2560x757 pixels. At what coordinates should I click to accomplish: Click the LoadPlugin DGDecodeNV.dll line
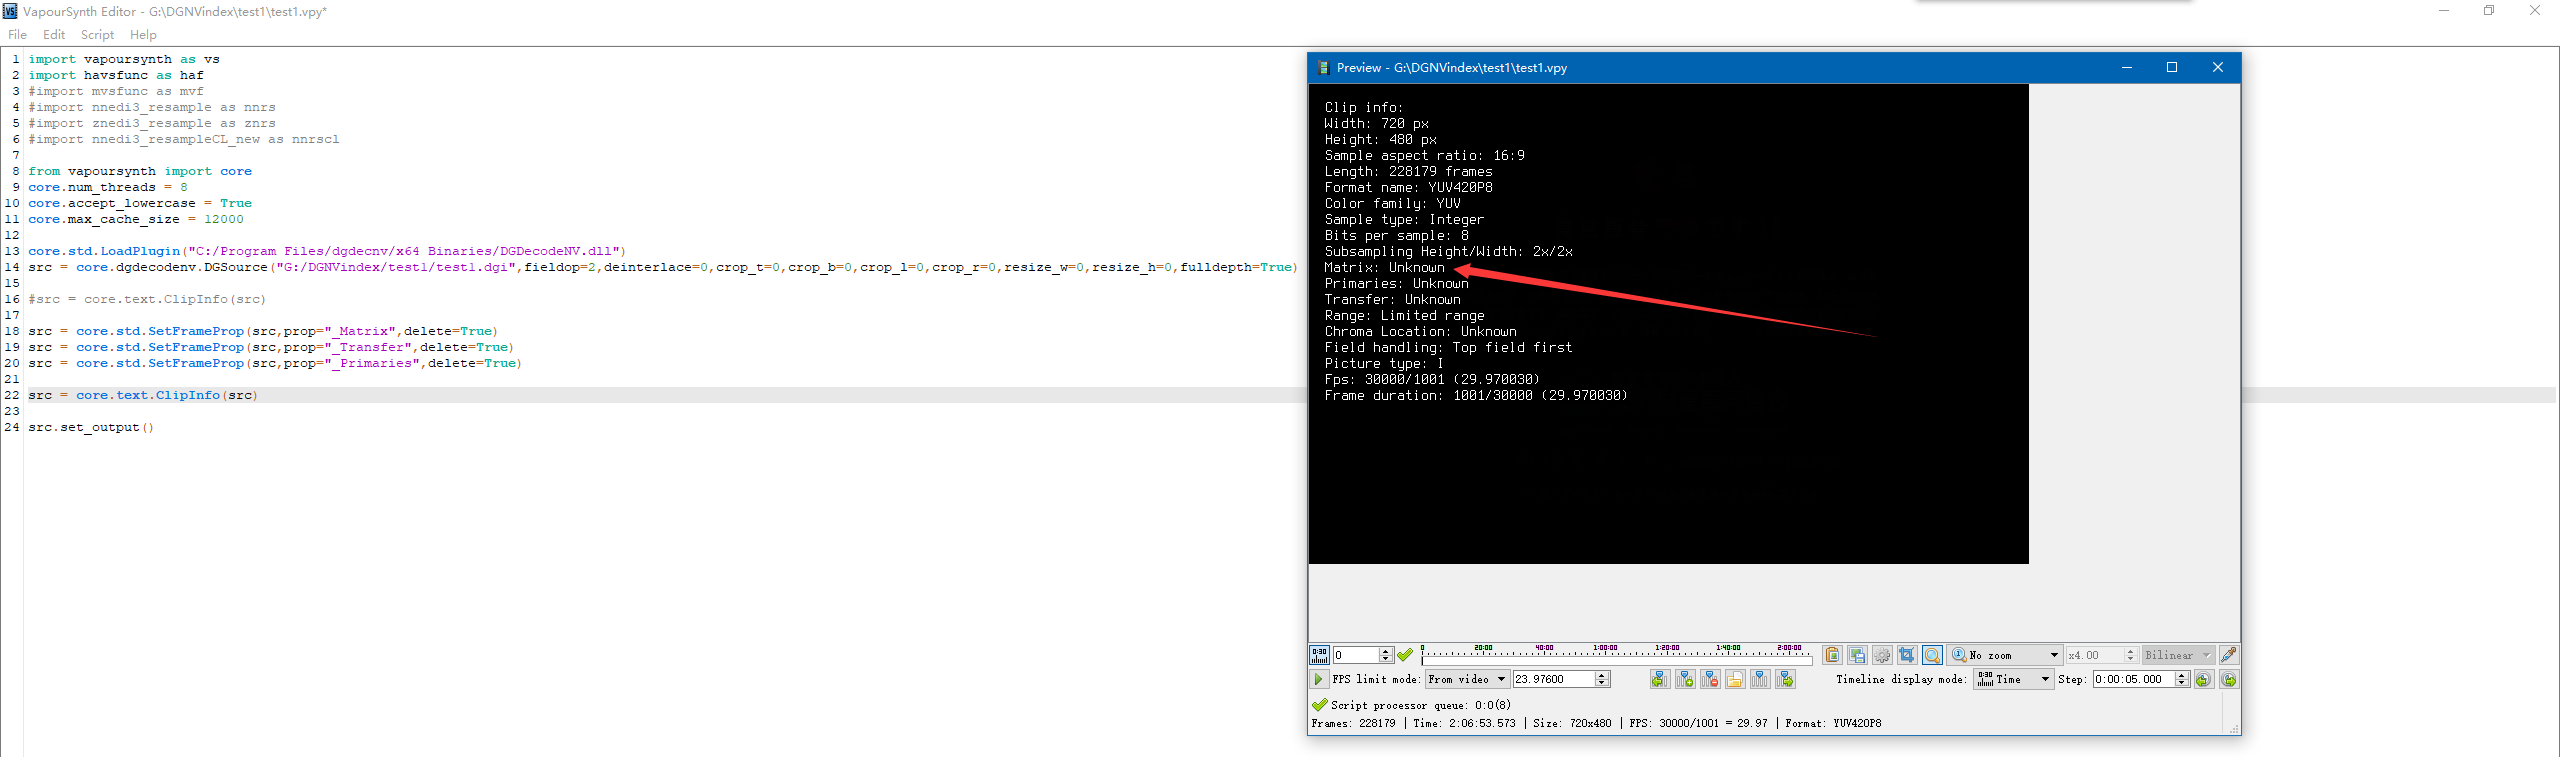click(x=327, y=251)
